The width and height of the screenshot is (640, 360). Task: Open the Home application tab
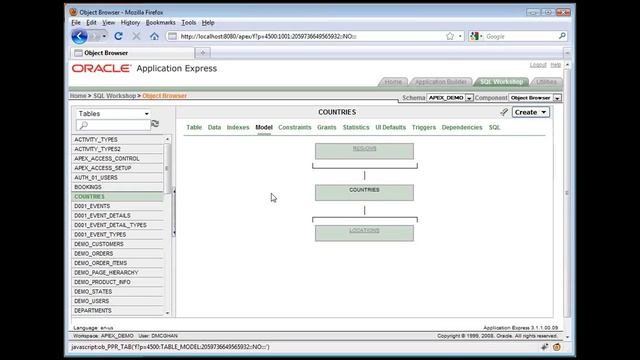(x=393, y=82)
